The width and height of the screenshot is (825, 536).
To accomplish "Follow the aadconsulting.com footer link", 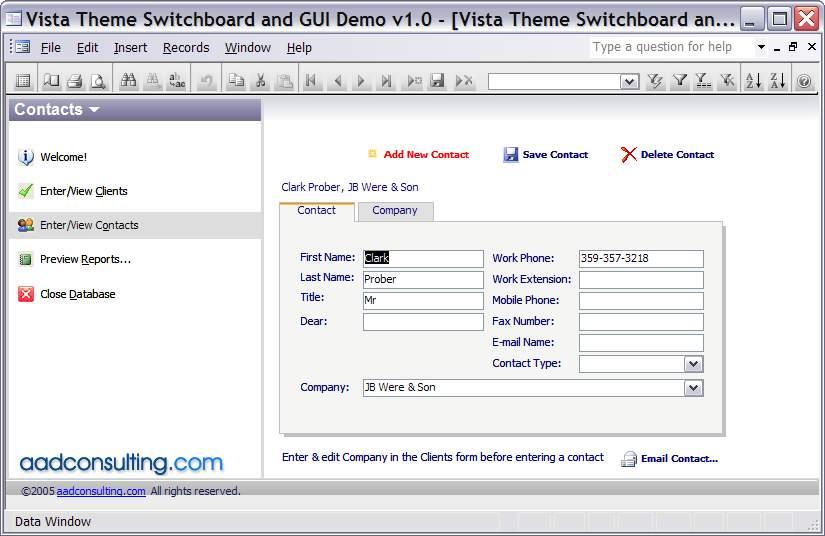I will click(x=101, y=491).
